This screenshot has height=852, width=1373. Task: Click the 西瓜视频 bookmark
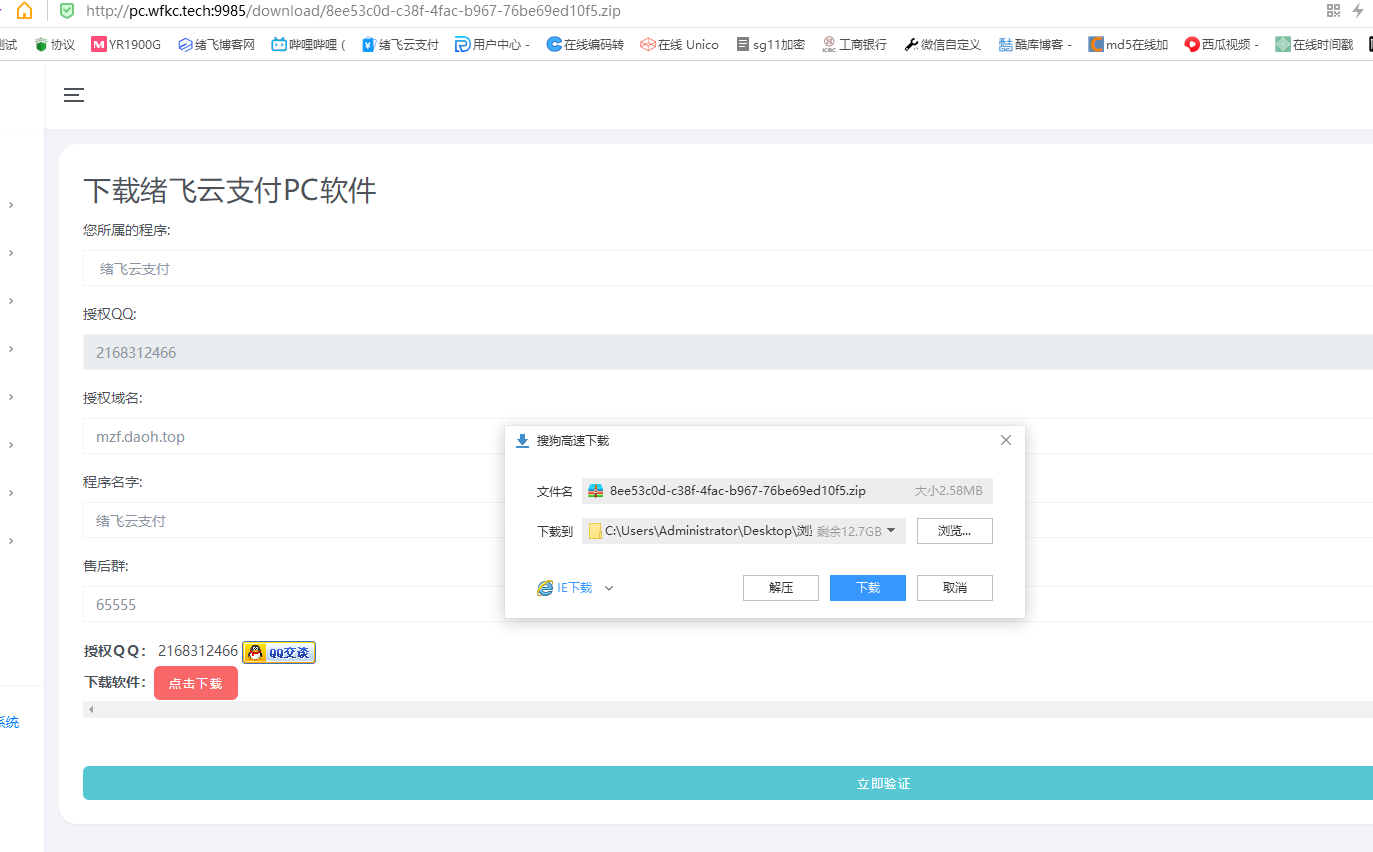[1221, 45]
